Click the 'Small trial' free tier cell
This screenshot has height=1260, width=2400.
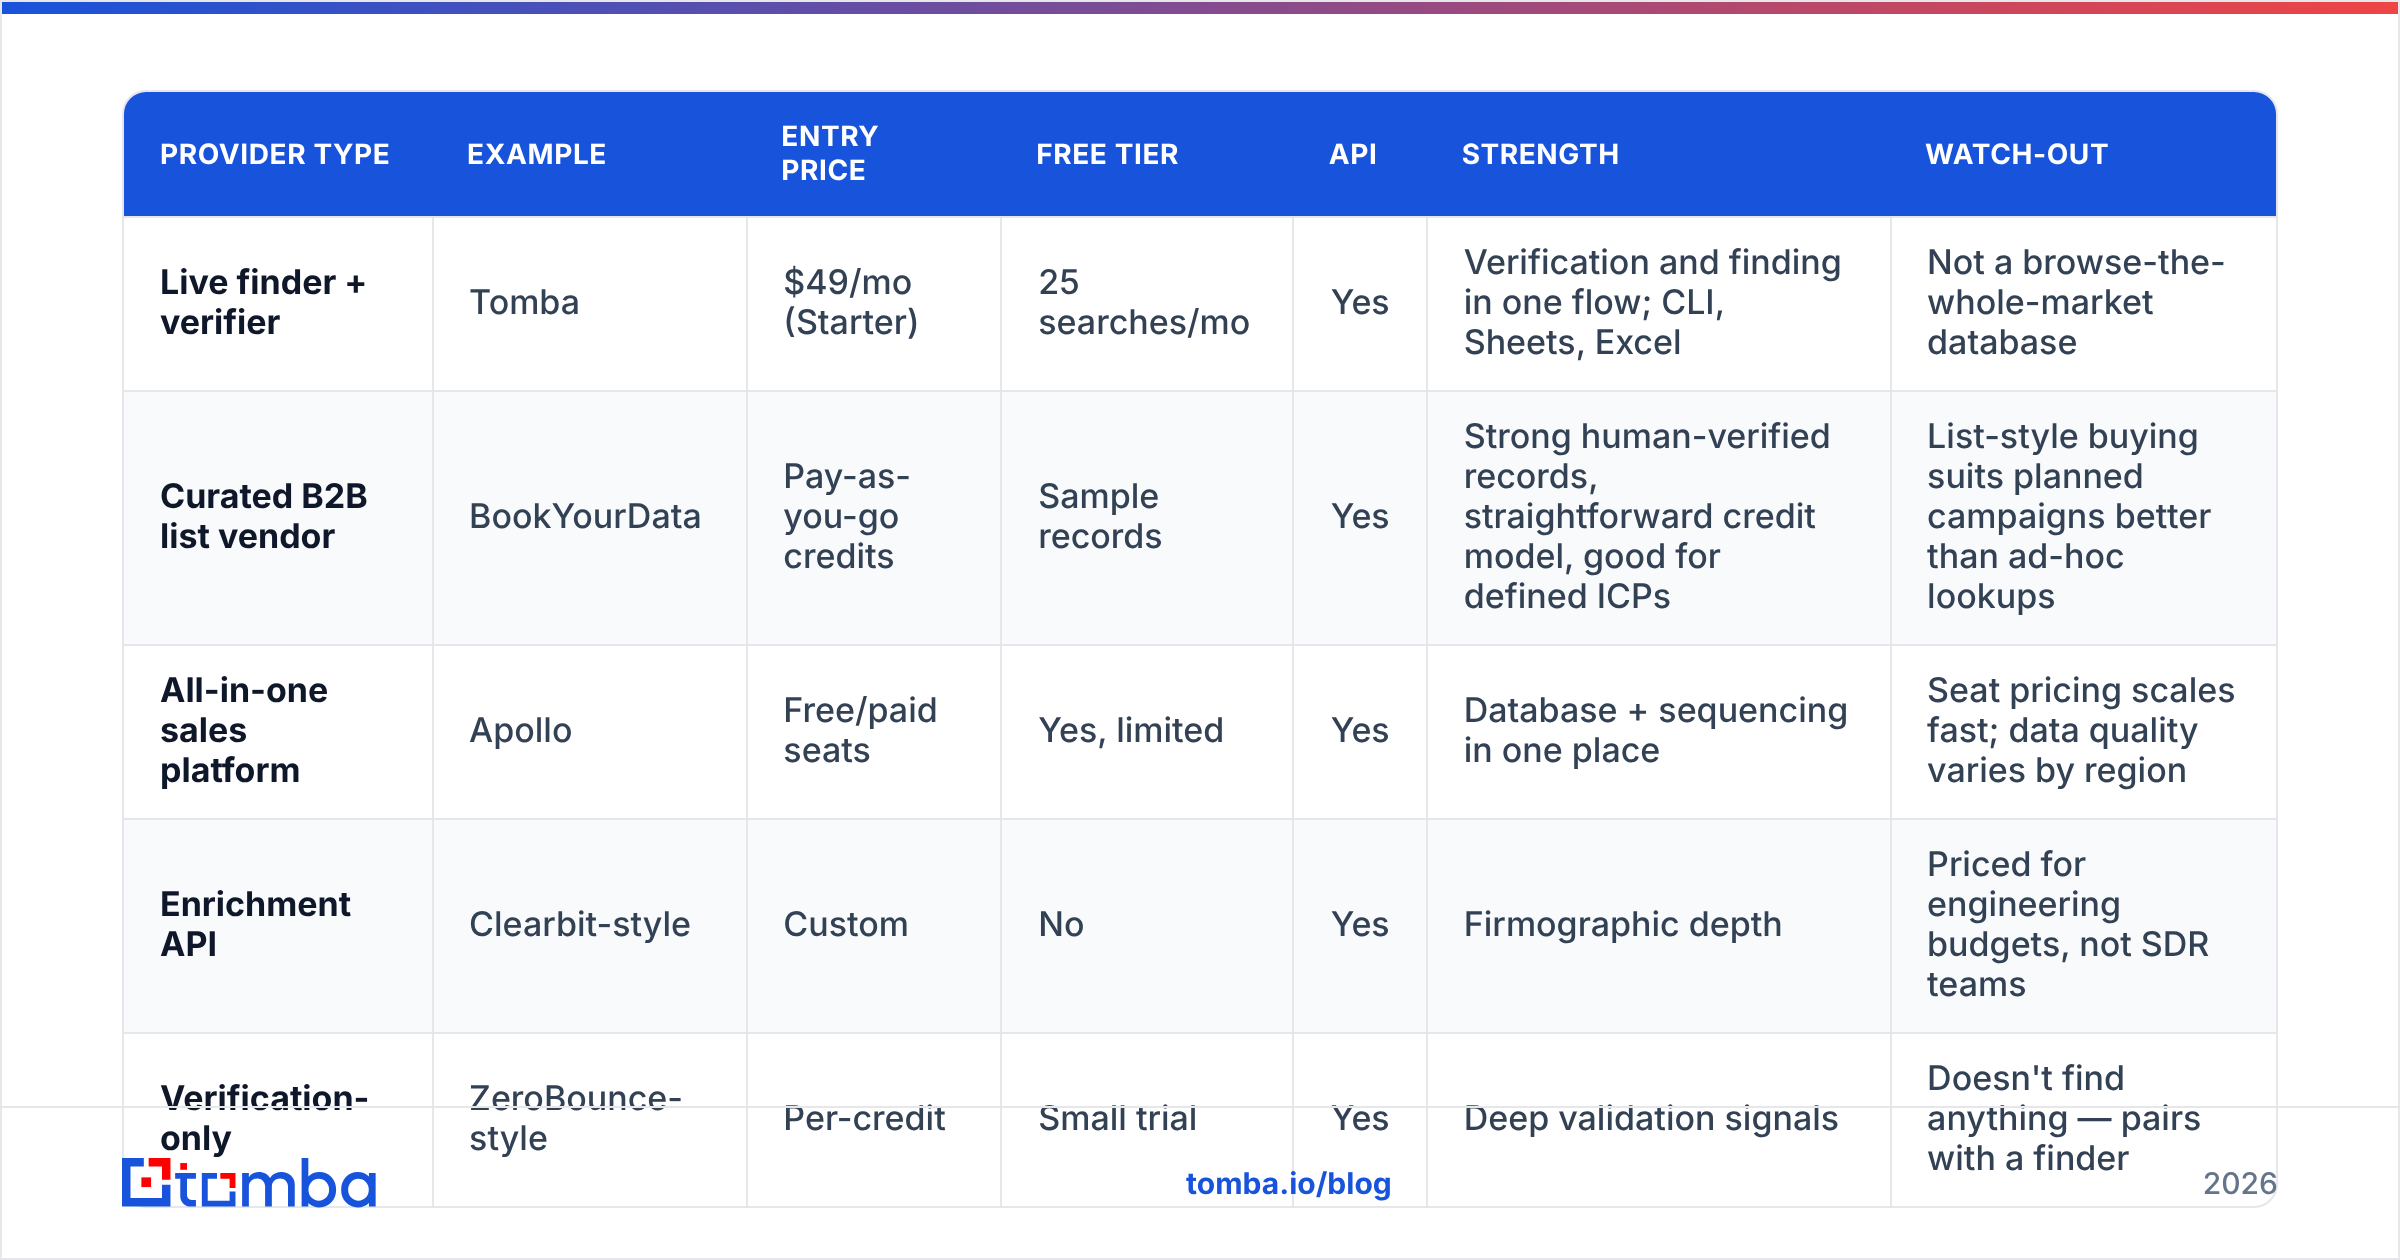coord(1147,1119)
